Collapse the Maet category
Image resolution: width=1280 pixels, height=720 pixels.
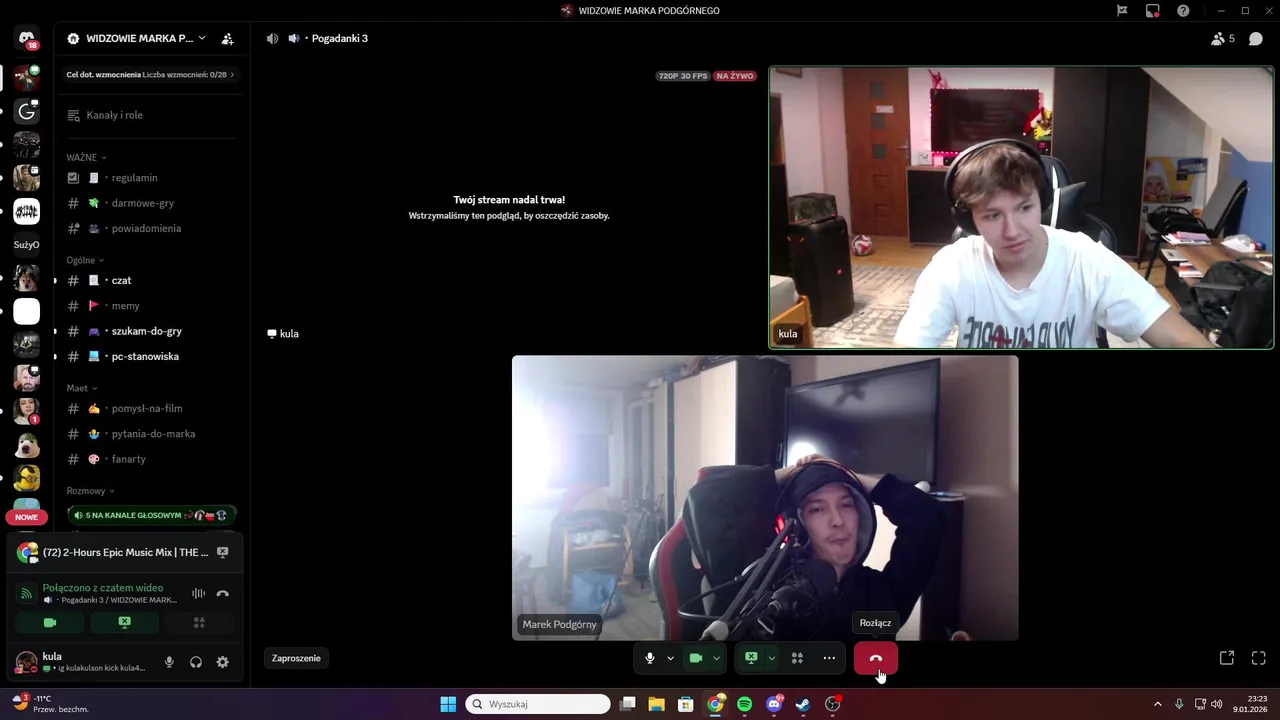click(82, 388)
